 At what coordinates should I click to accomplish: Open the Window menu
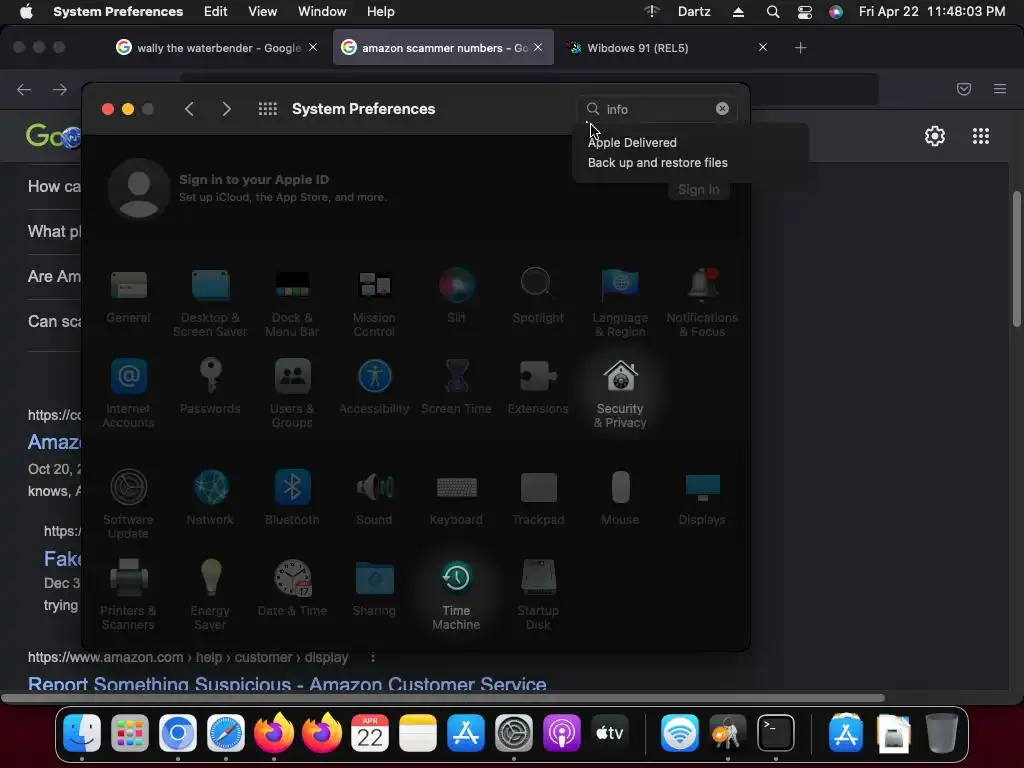click(322, 12)
